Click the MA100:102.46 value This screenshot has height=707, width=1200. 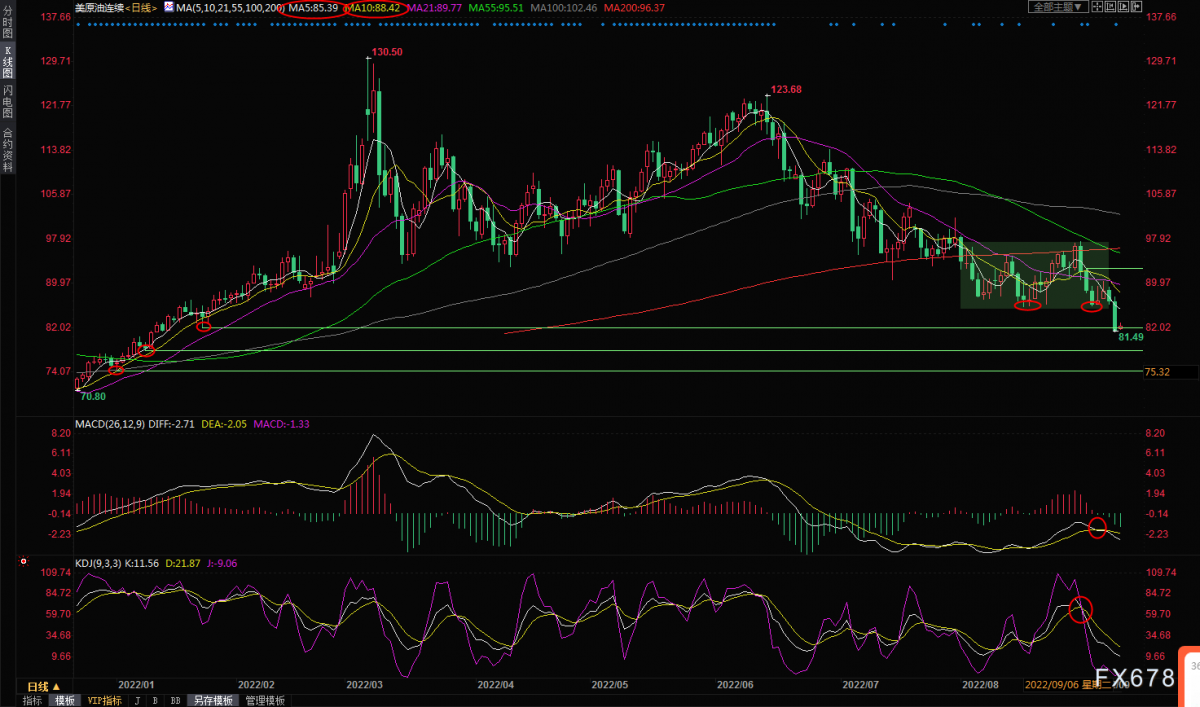coord(565,7)
